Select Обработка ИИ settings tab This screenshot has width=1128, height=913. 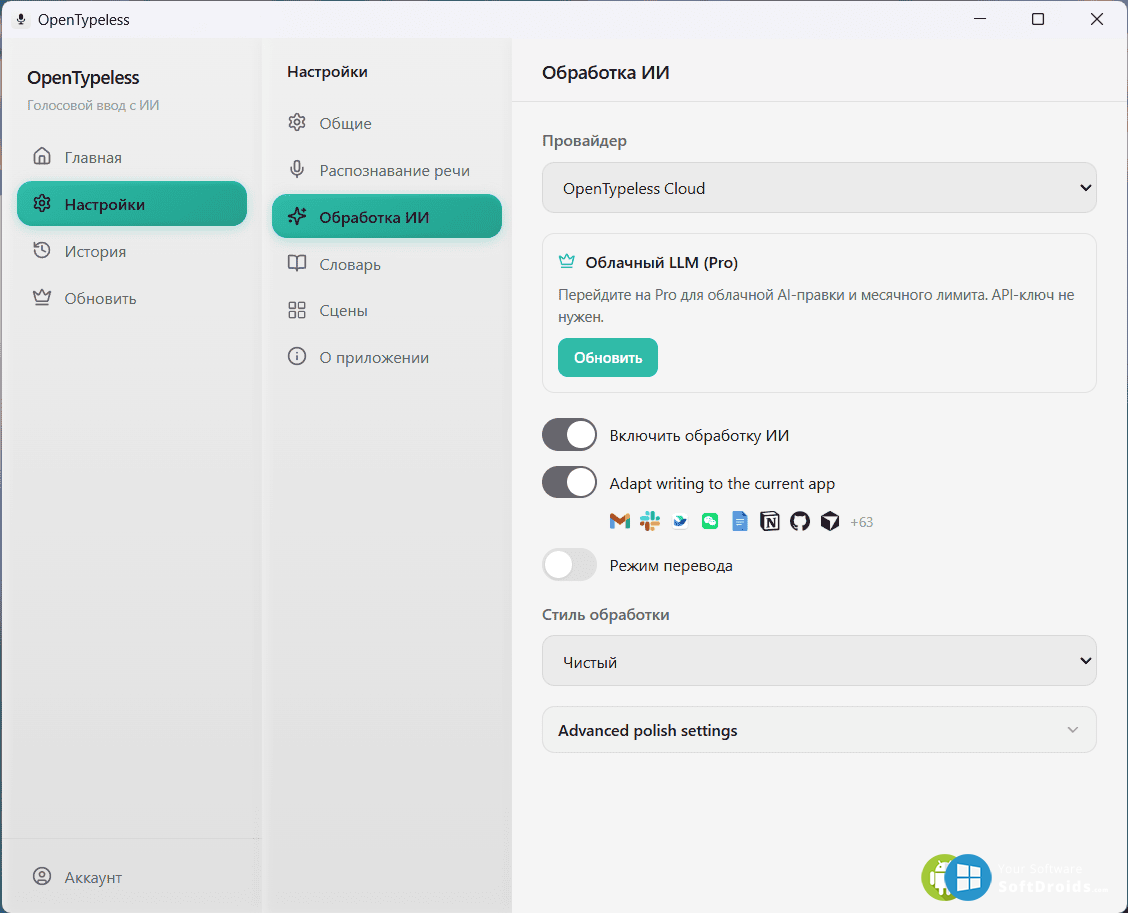point(386,217)
